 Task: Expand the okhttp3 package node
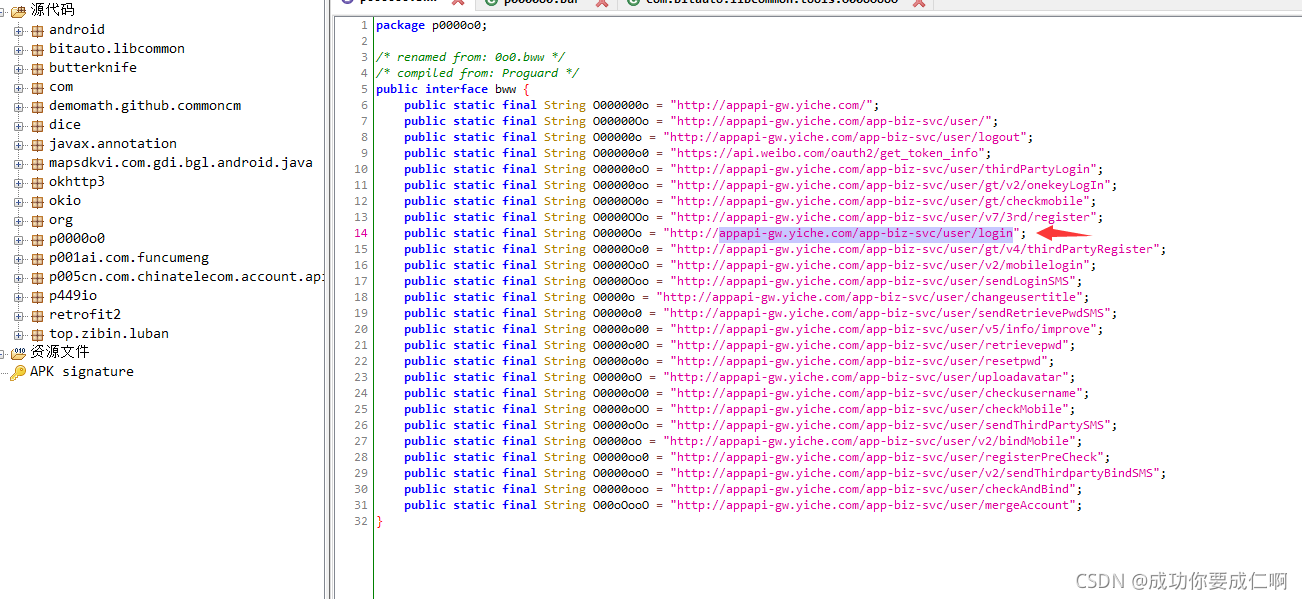pyautogui.click(x=18, y=182)
